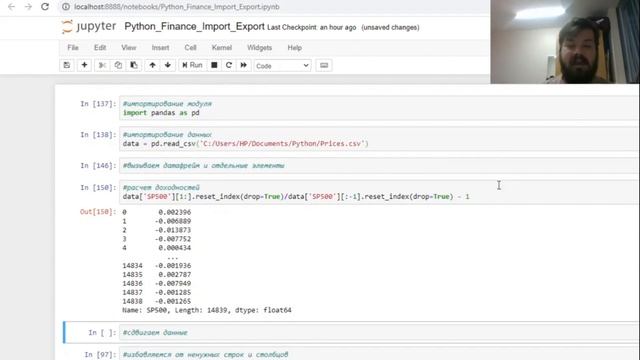The image size is (640, 360).
Task: Save and checkpoint with floppy icon
Action: tap(67, 65)
